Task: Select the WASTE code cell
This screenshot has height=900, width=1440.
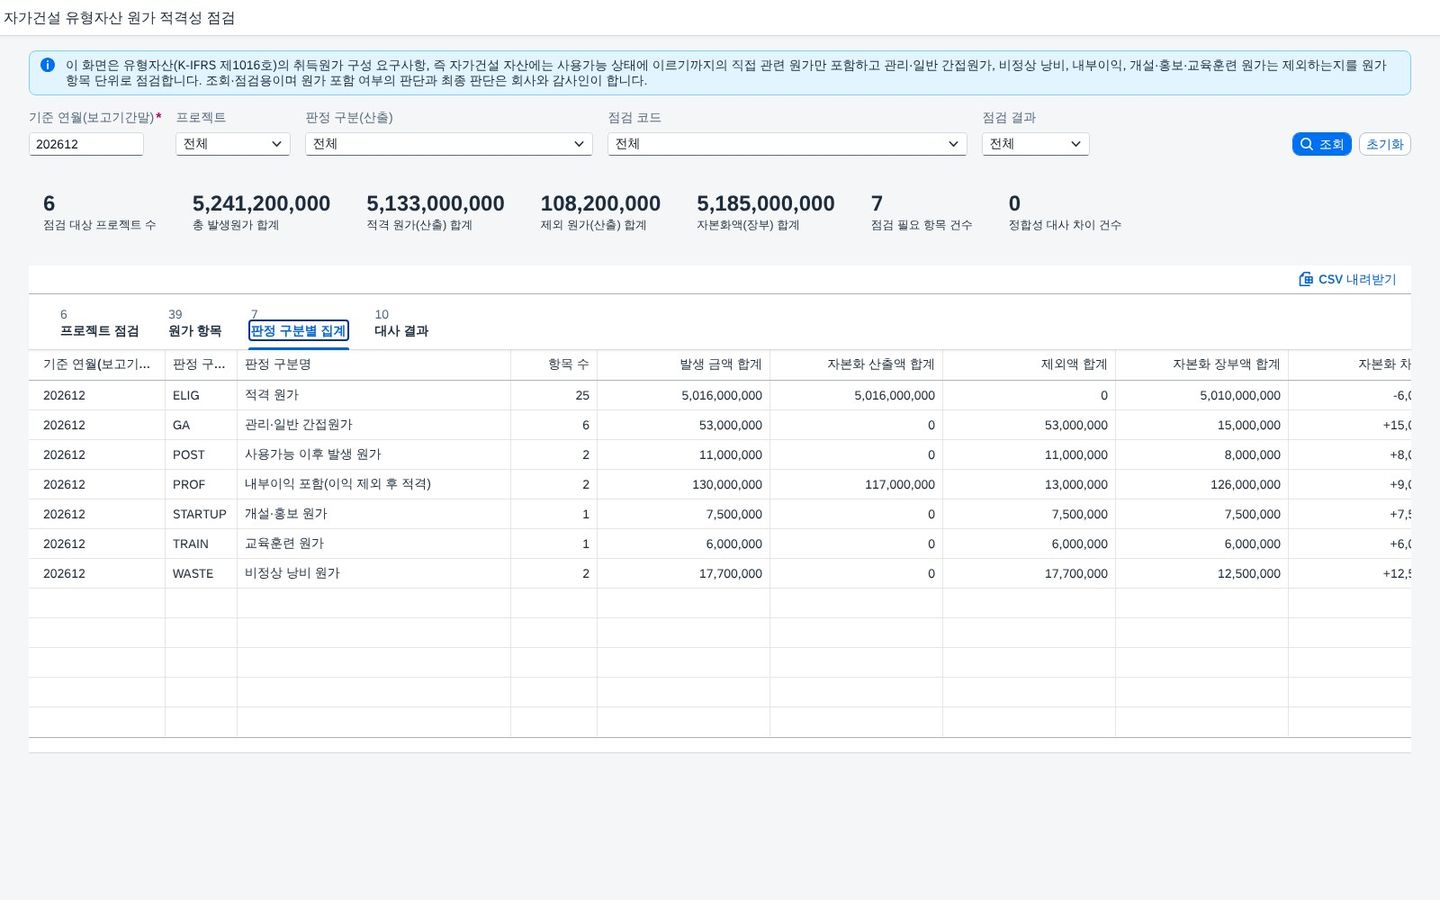Action: click(x=201, y=574)
